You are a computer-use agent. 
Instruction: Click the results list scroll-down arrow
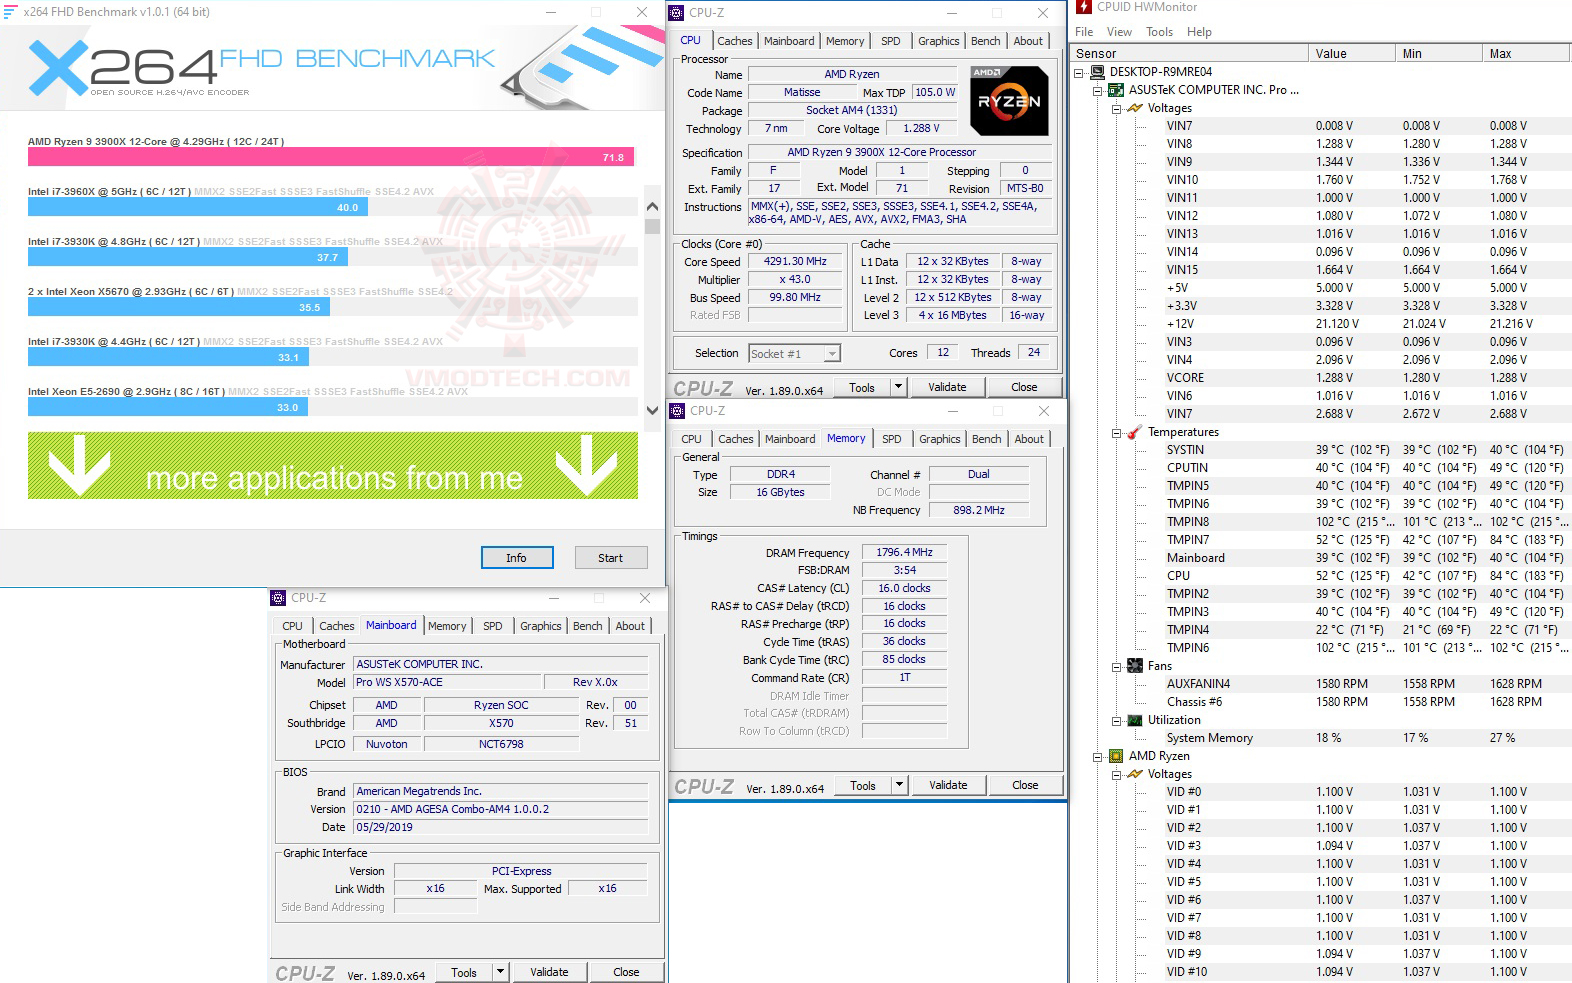click(x=652, y=410)
